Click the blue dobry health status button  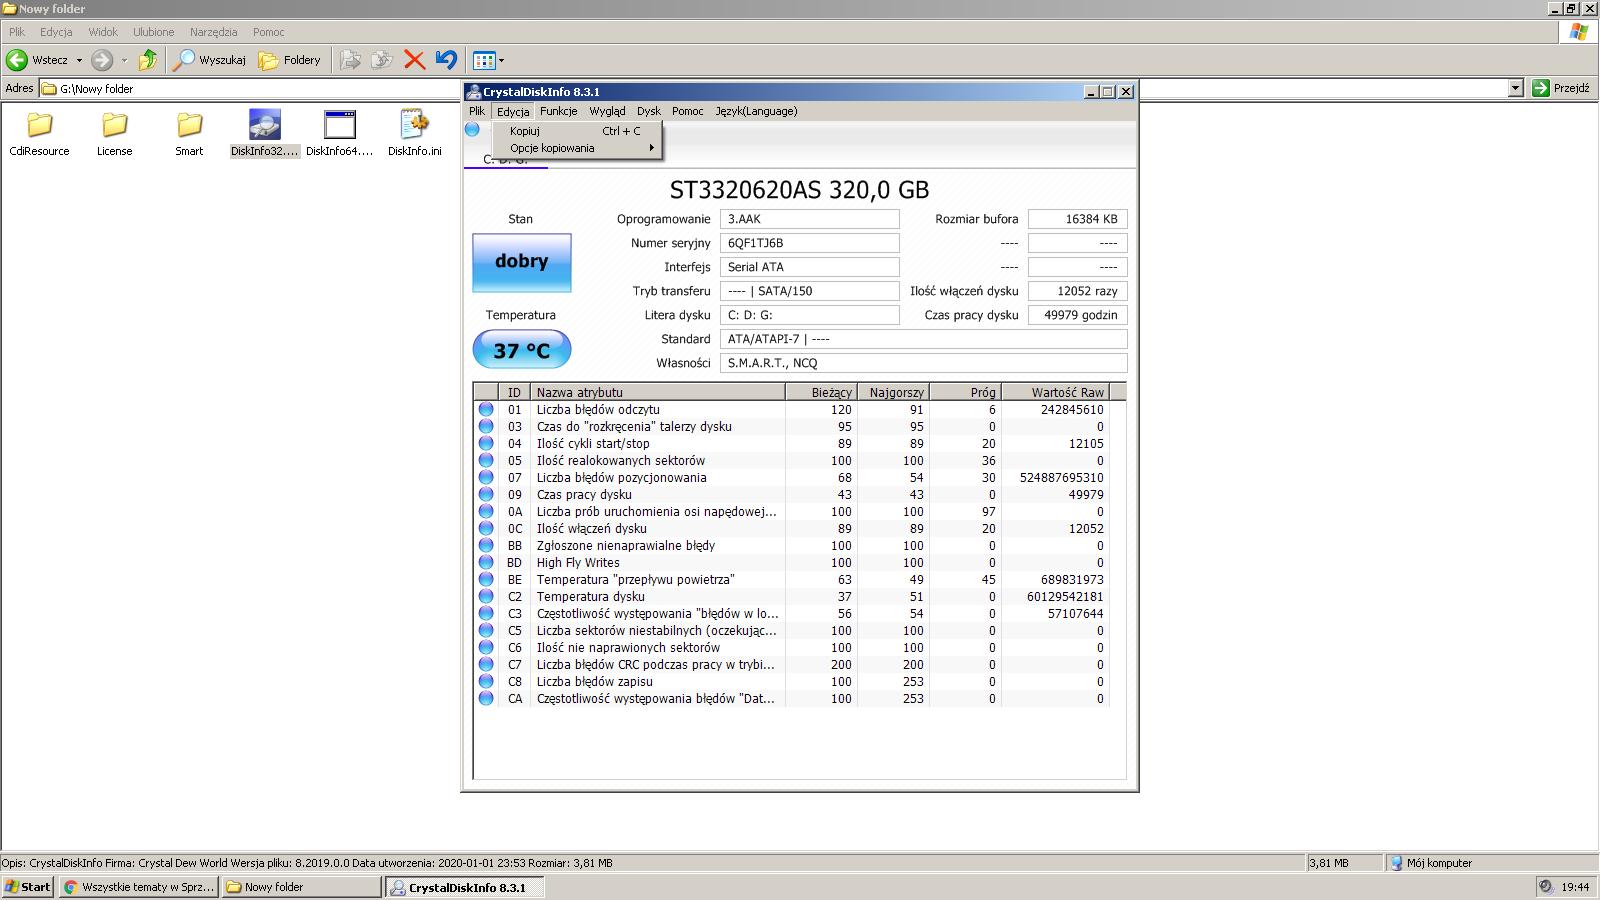[x=521, y=262]
